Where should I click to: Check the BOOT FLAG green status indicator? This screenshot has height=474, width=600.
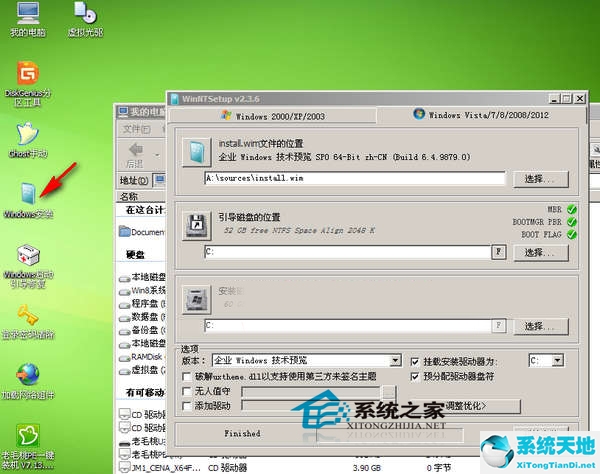(x=572, y=235)
